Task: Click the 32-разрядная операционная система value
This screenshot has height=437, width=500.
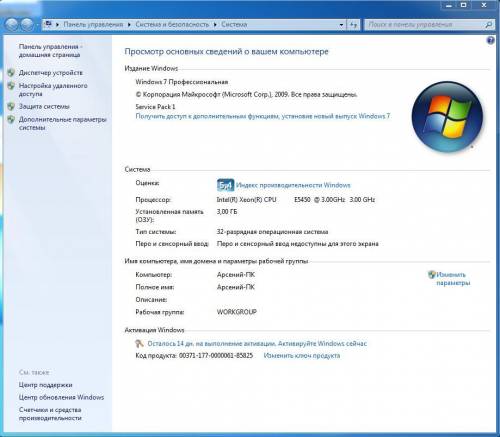Action: point(272,232)
